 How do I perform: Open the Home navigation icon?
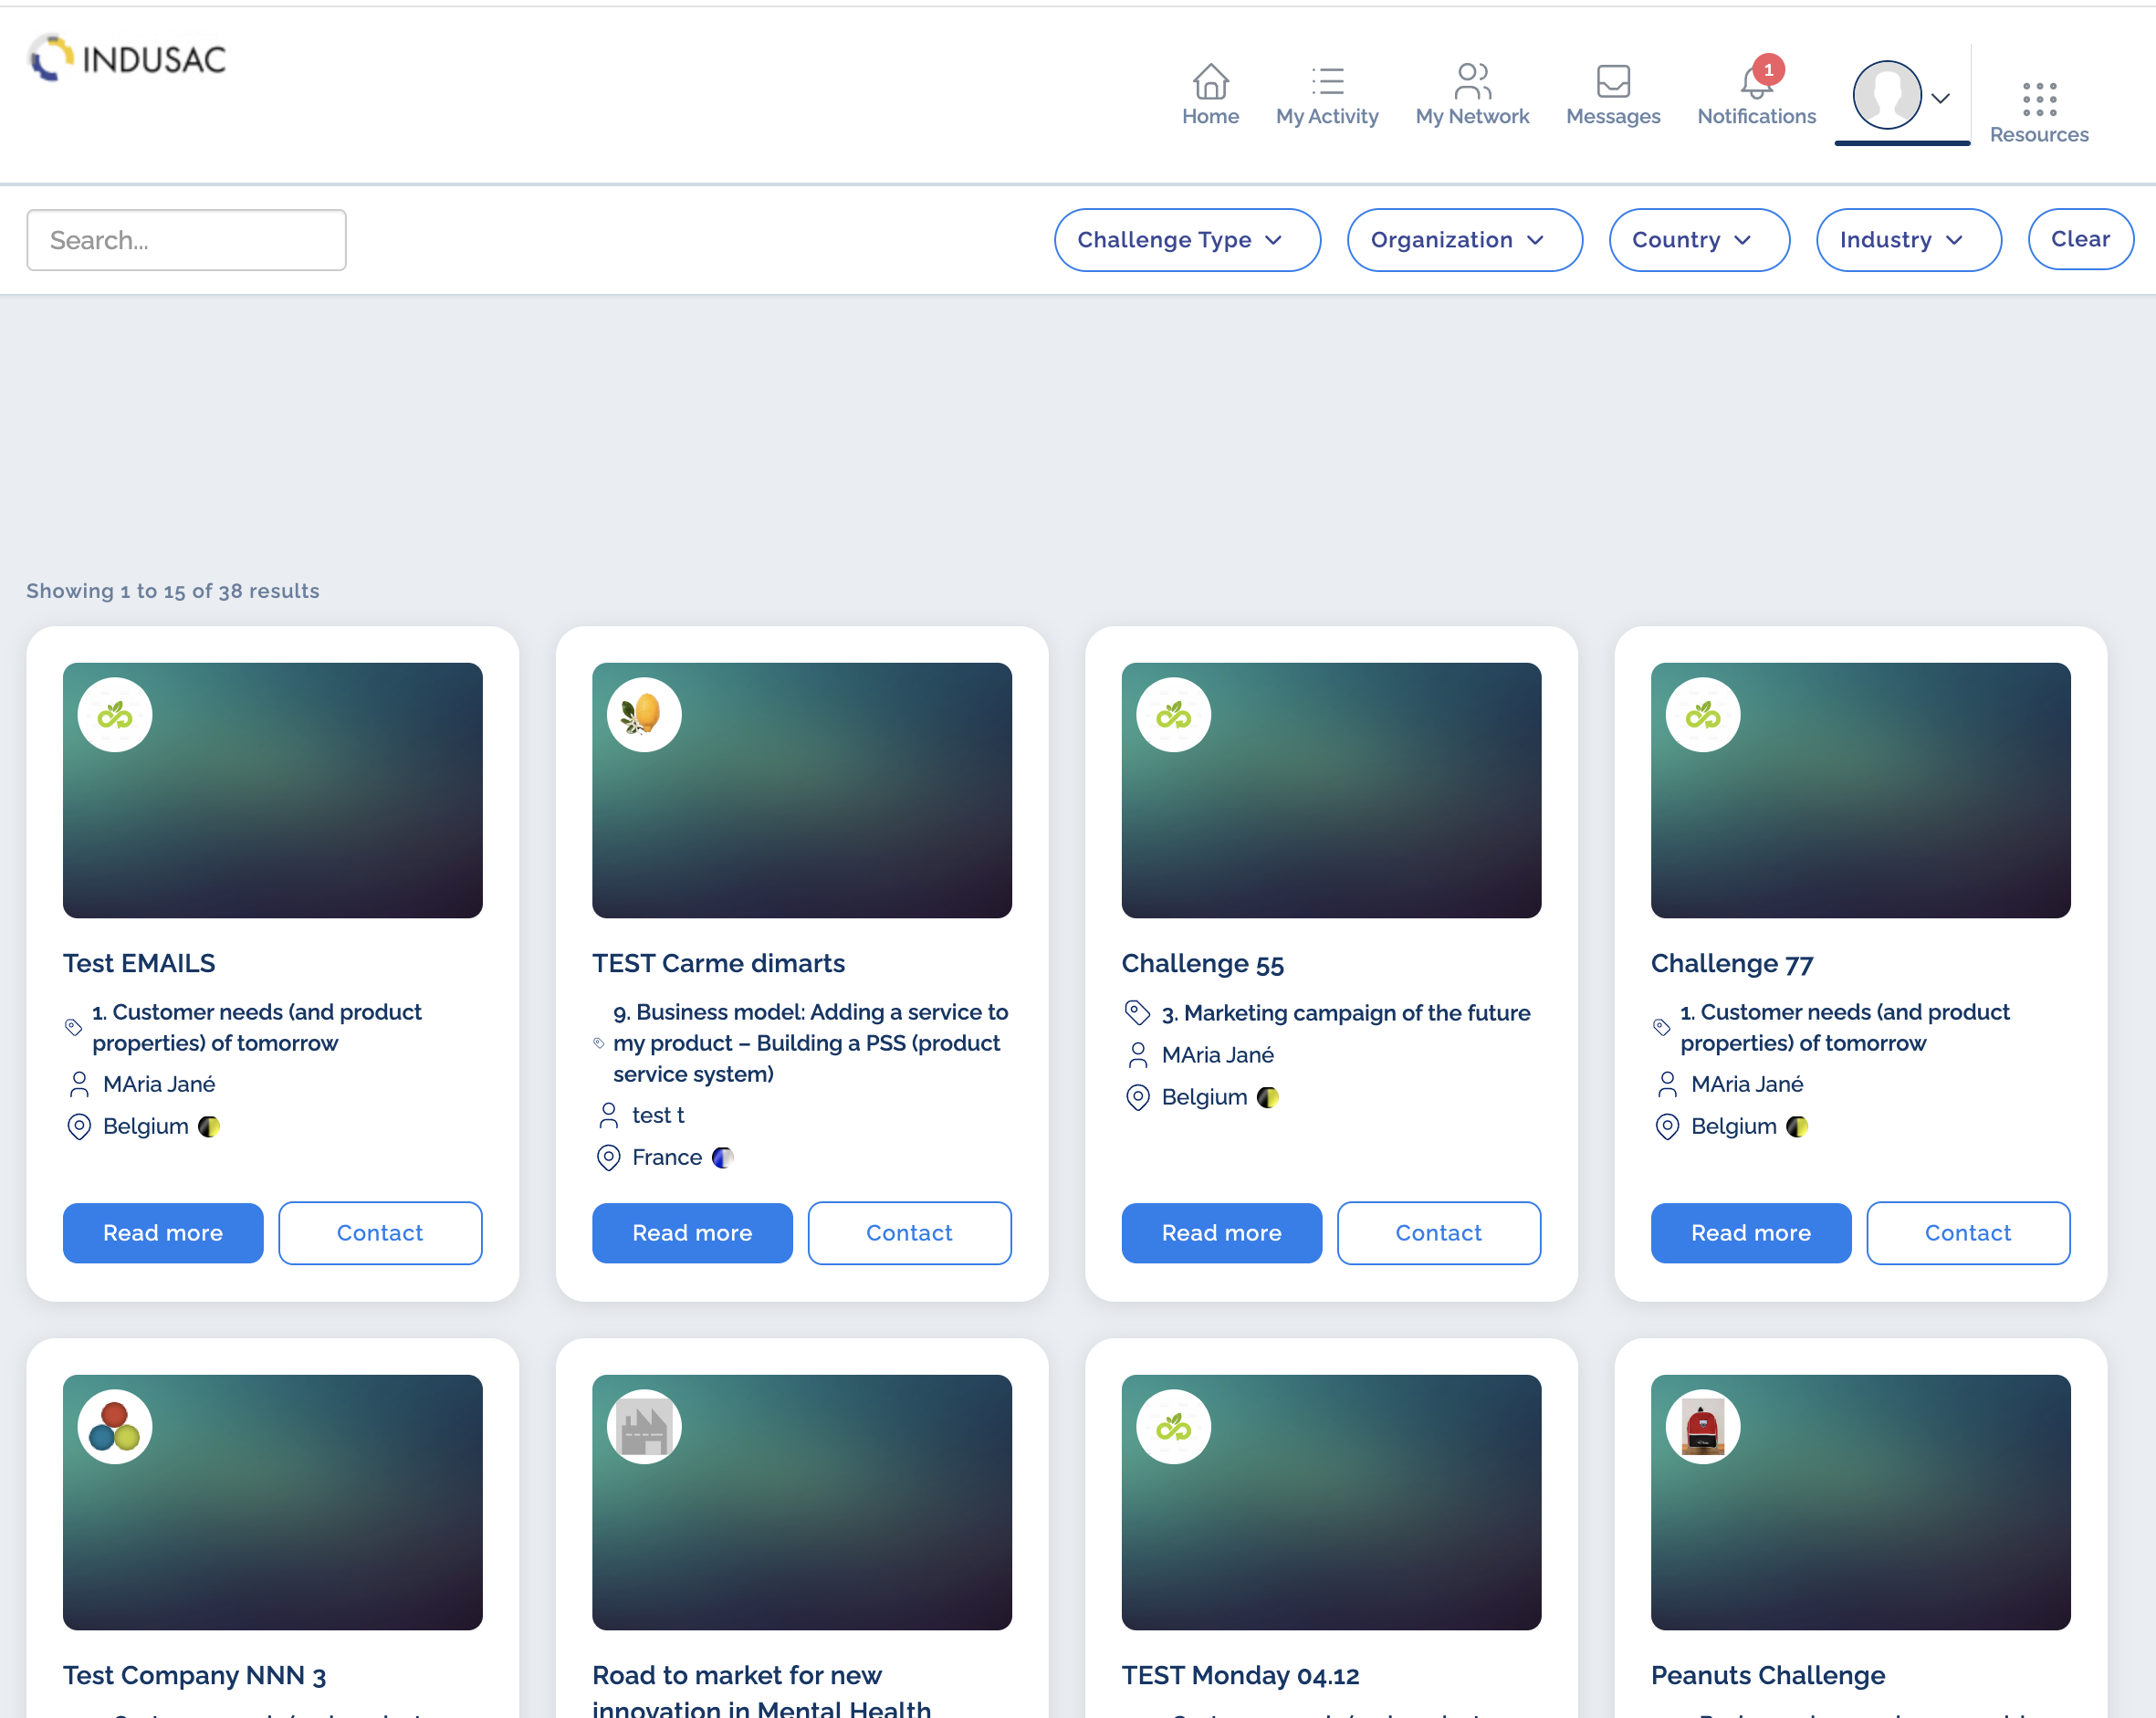1210,82
